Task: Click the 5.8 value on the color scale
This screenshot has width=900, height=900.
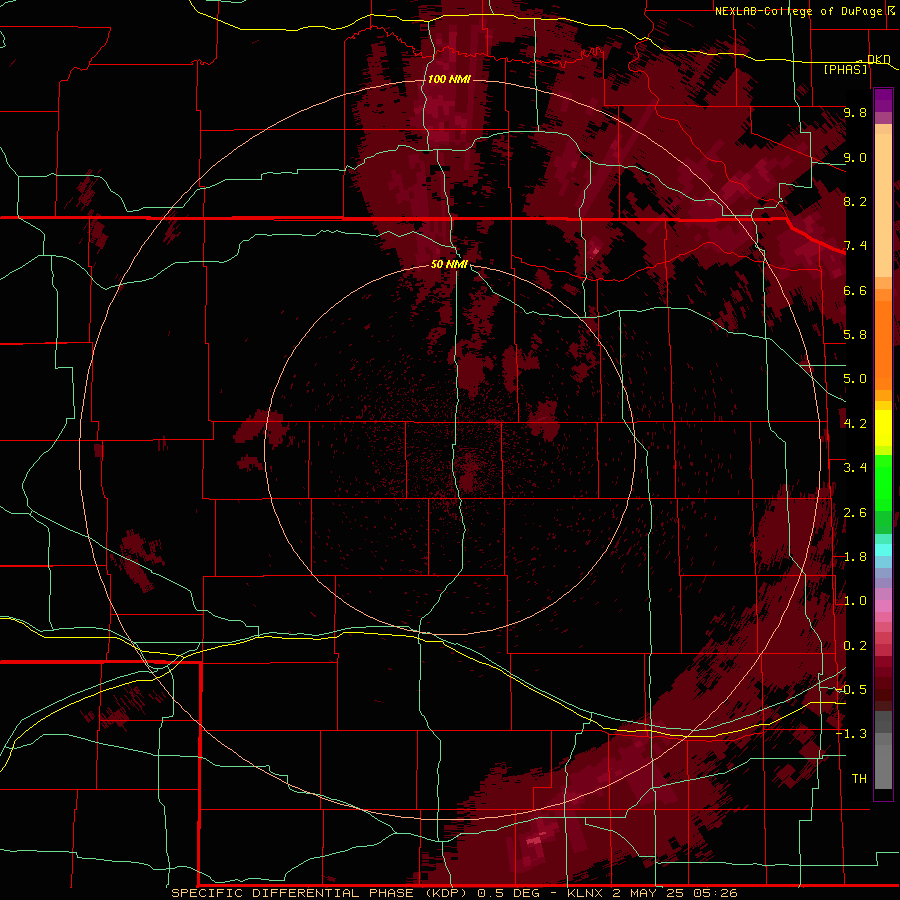Action: (855, 335)
